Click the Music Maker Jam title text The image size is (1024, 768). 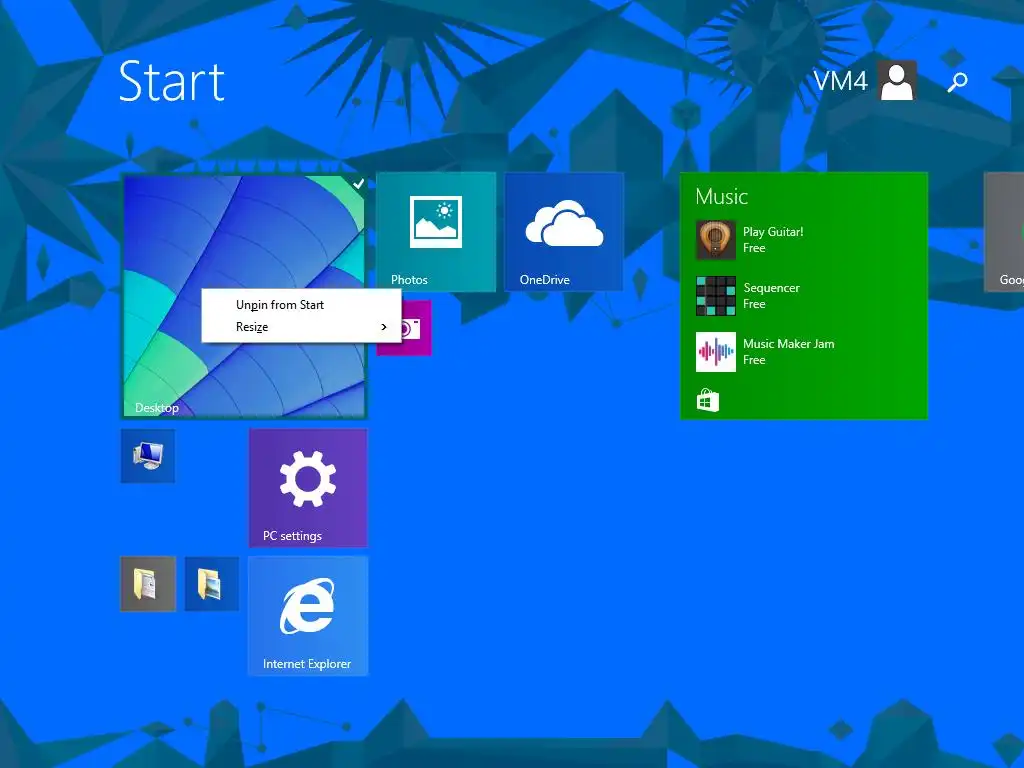789,344
